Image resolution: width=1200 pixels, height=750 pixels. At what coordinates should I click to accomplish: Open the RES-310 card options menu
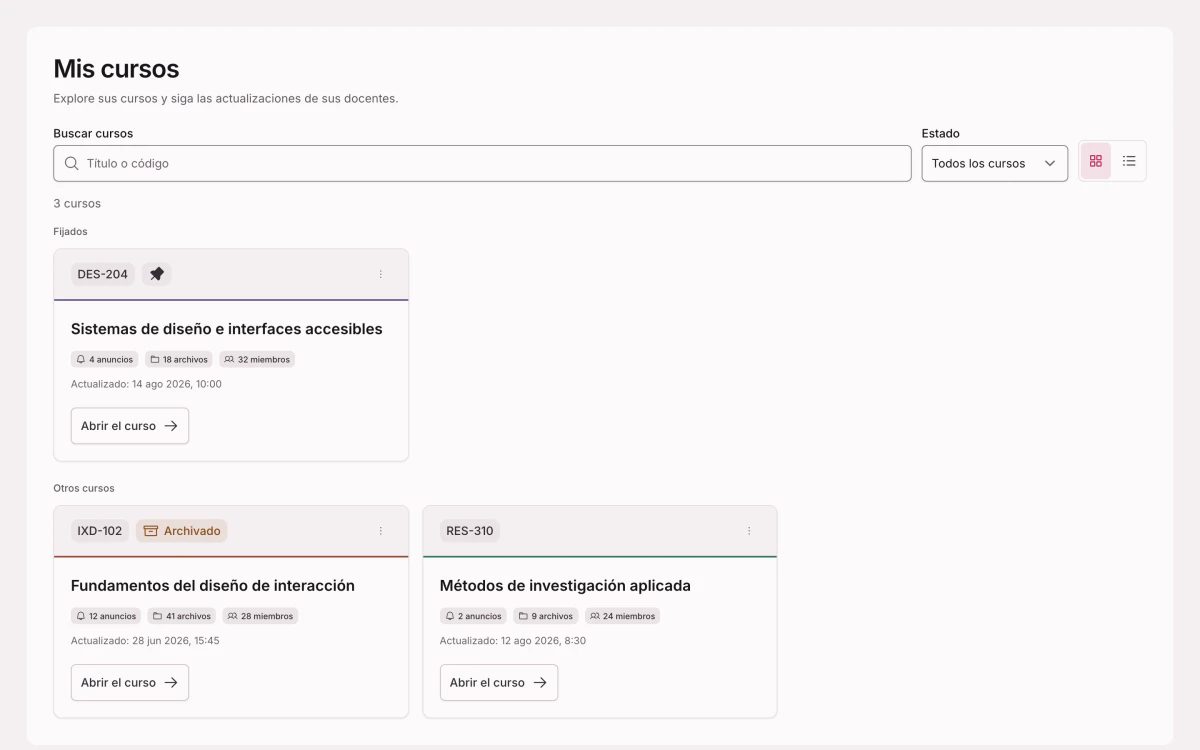749,531
